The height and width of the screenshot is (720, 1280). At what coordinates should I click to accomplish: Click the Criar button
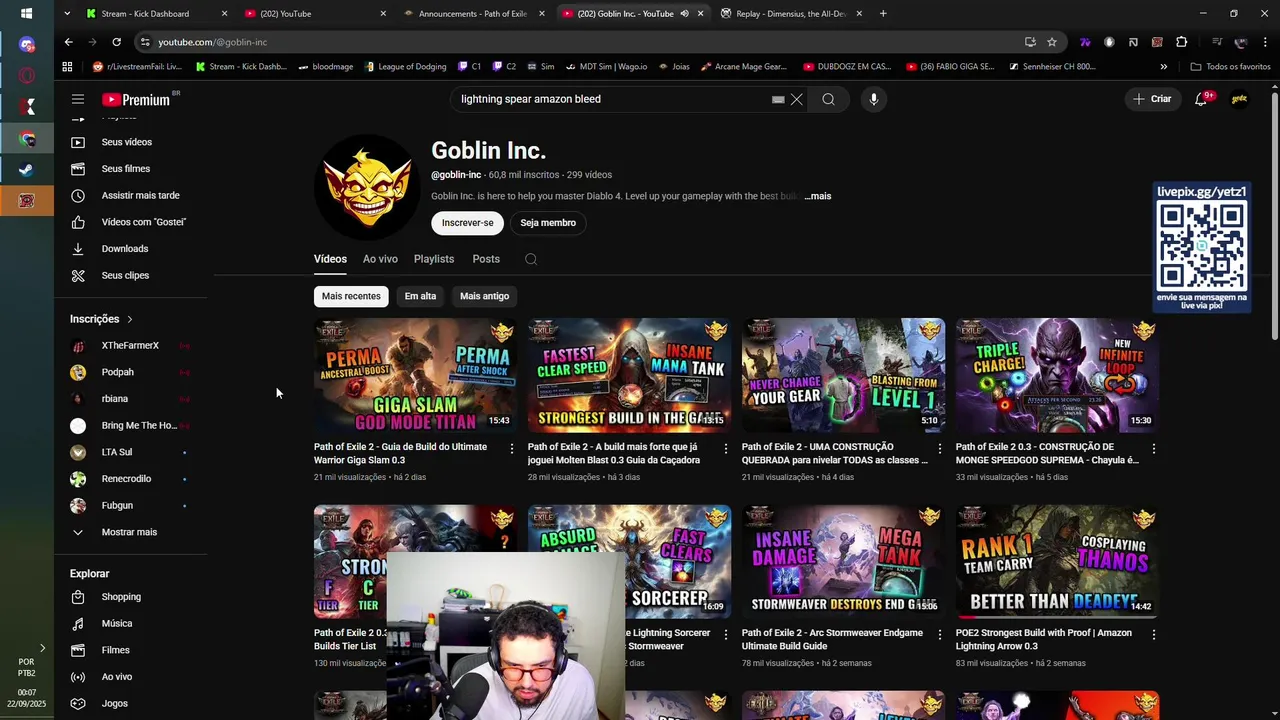[1151, 99]
